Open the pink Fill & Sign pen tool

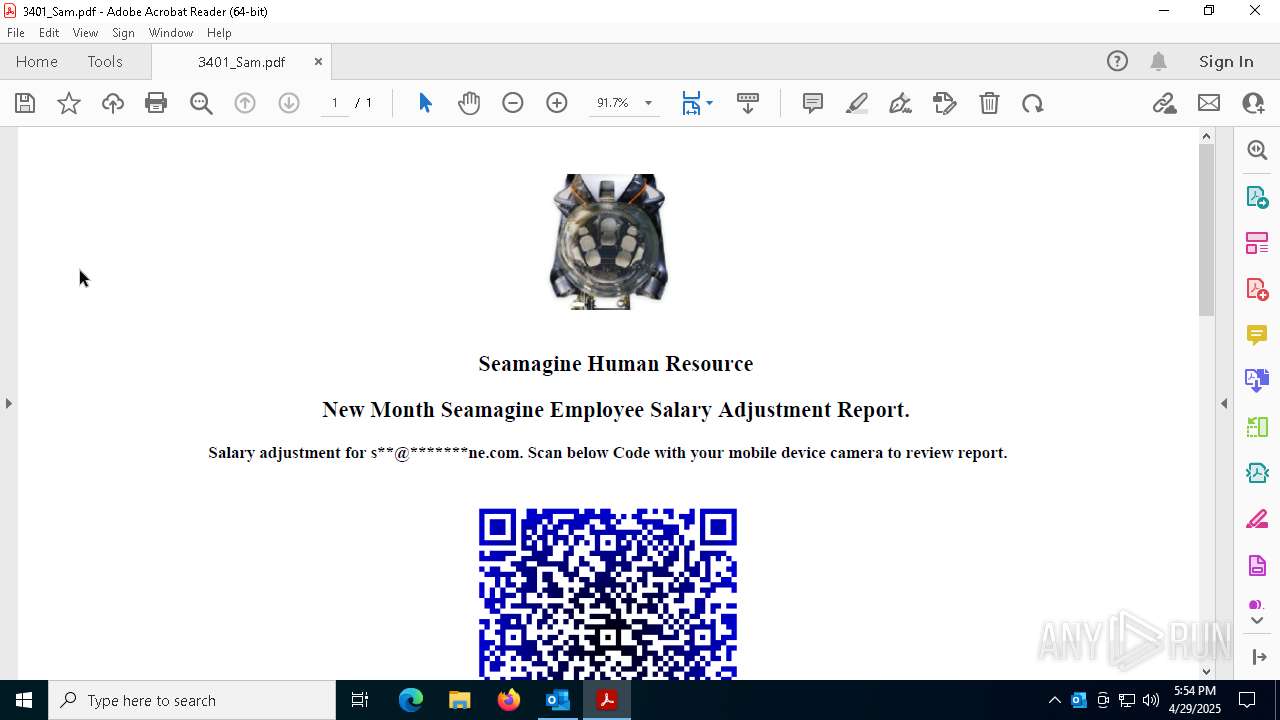pyautogui.click(x=1257, y=520)
